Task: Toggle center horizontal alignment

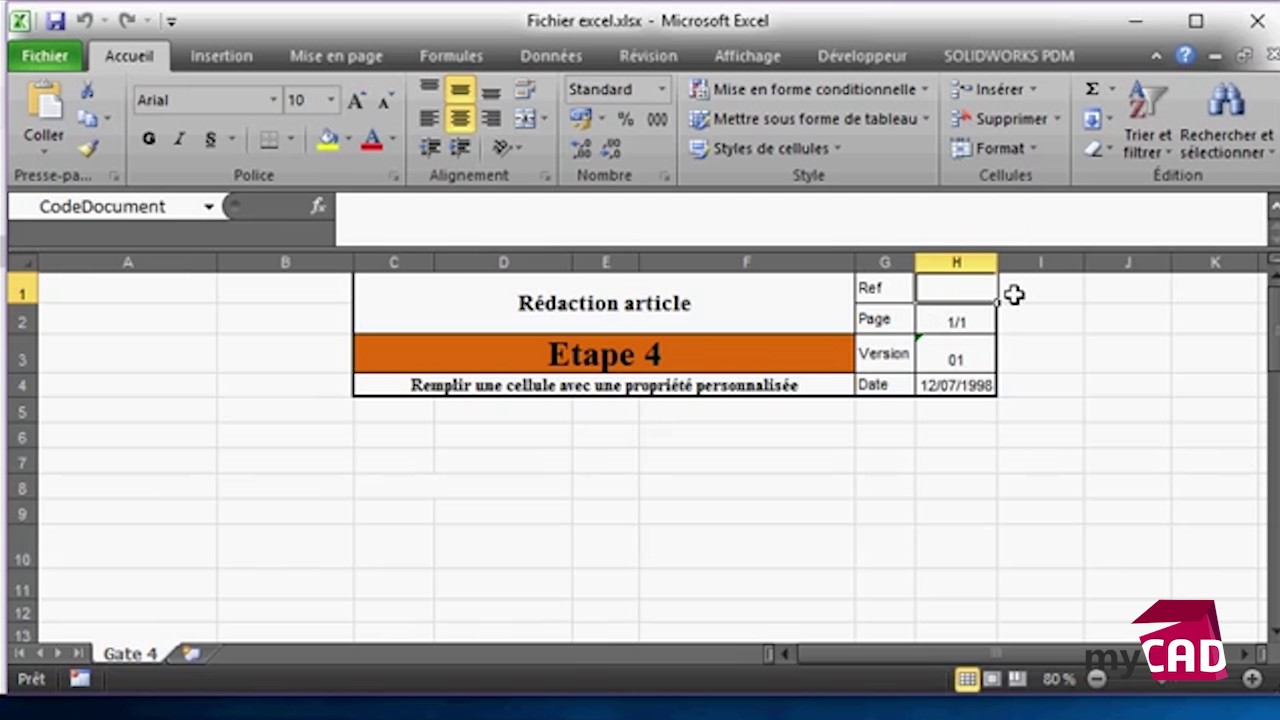Action: click(460, 119)
